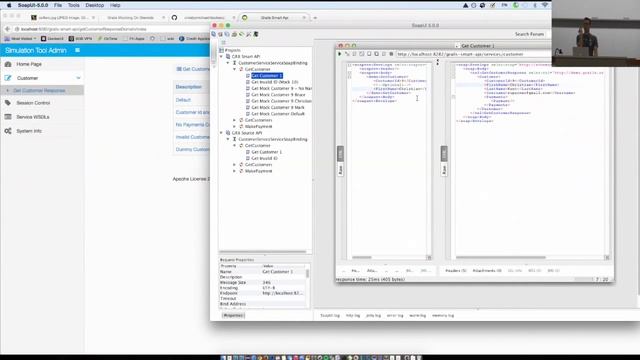Click the response XML horizontal scrollbar
Viewport: 640px width, 360px height.
[501, 258]
